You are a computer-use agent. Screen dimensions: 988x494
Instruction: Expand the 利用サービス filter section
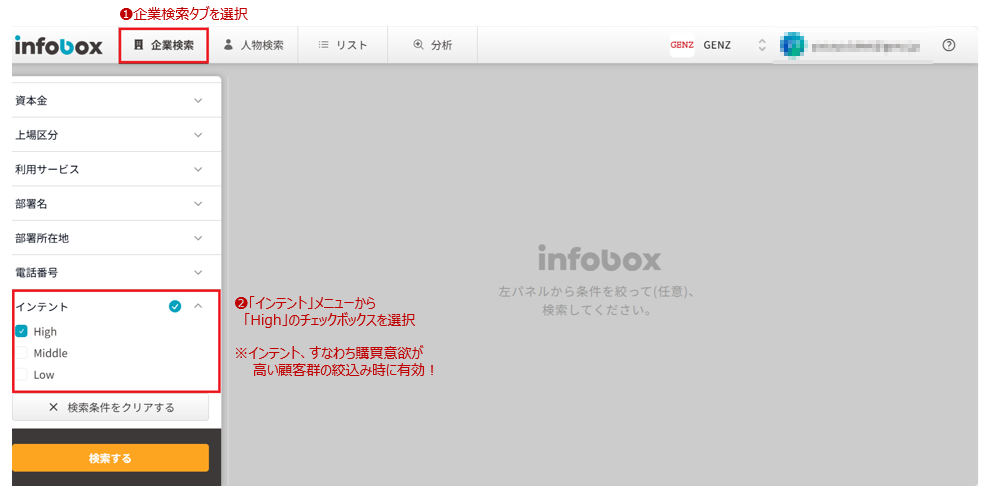[117, 169]
